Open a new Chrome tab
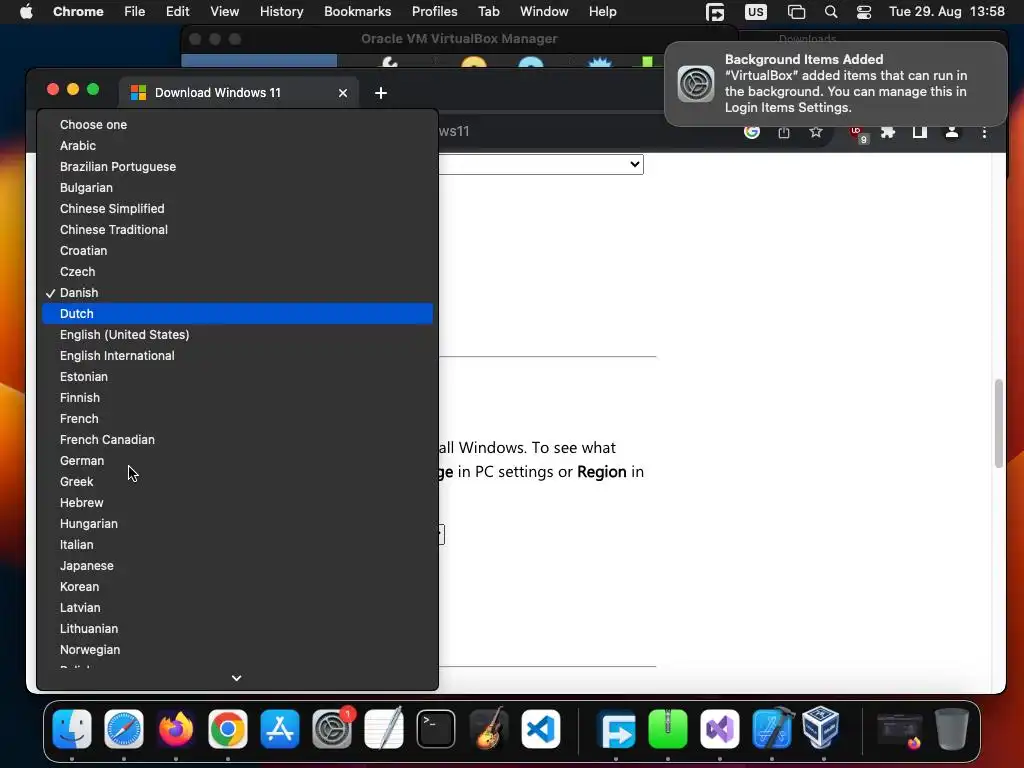Image resolution: width=1024 pixels, height=768 pixels. (381, 93)
